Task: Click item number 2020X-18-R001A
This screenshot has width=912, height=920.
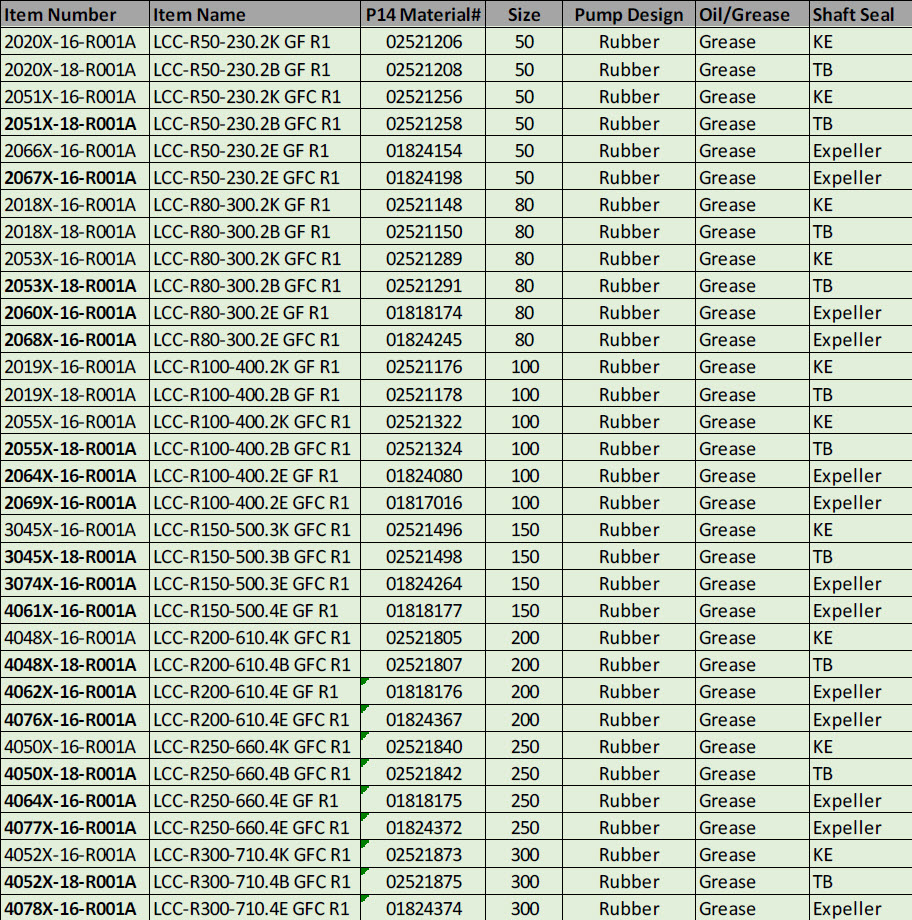Action: coord(75,69)
